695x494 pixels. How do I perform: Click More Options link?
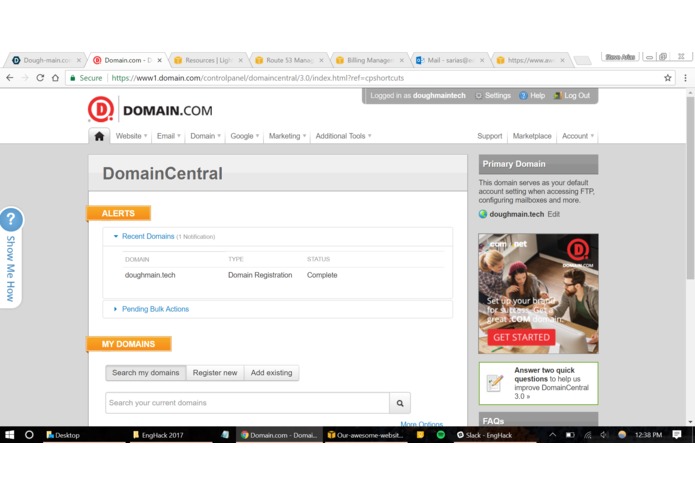422,424
